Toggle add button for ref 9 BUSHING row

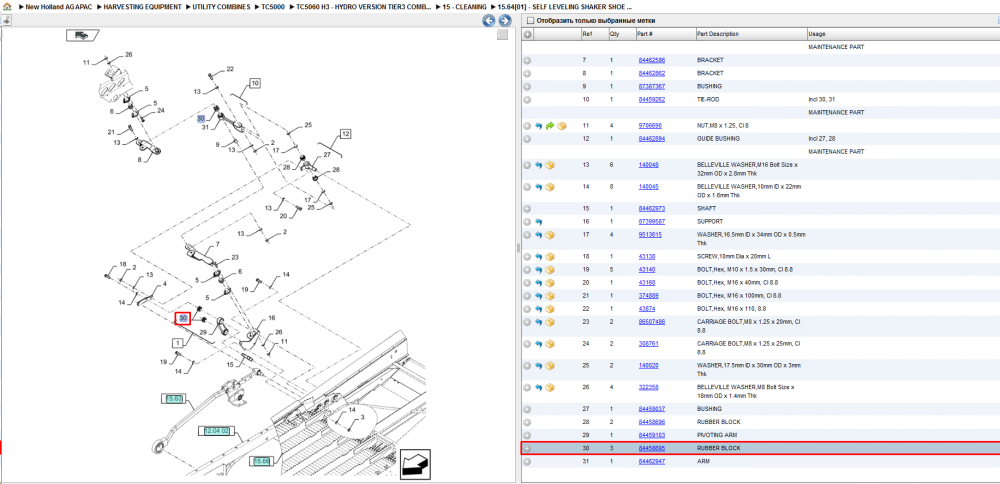[x=527, y=87]
